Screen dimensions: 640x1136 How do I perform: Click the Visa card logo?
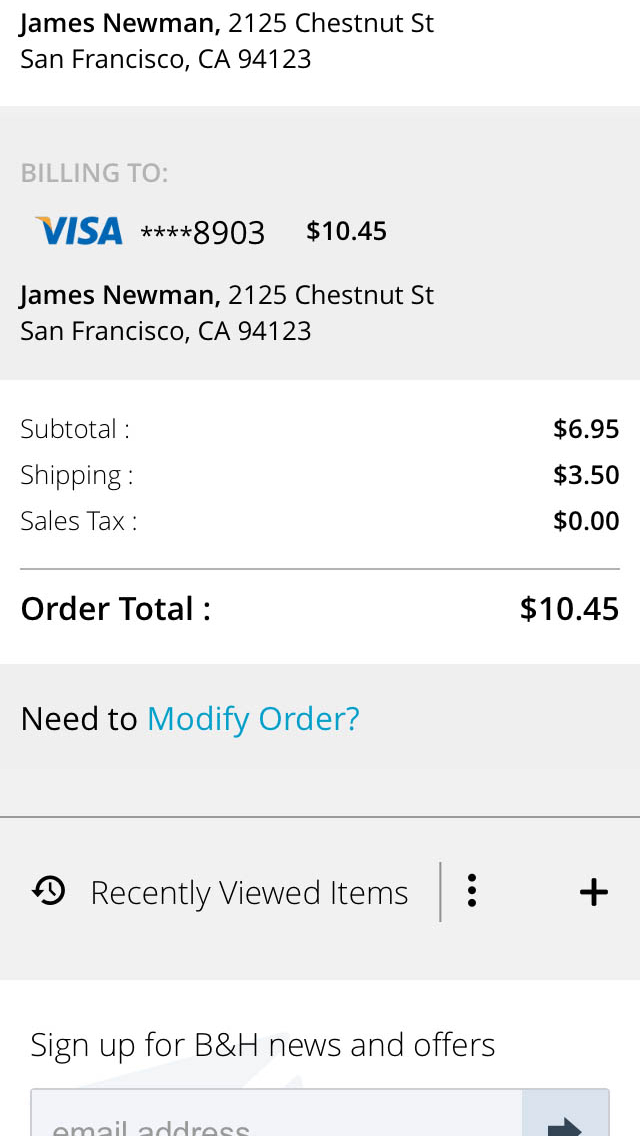79,231
